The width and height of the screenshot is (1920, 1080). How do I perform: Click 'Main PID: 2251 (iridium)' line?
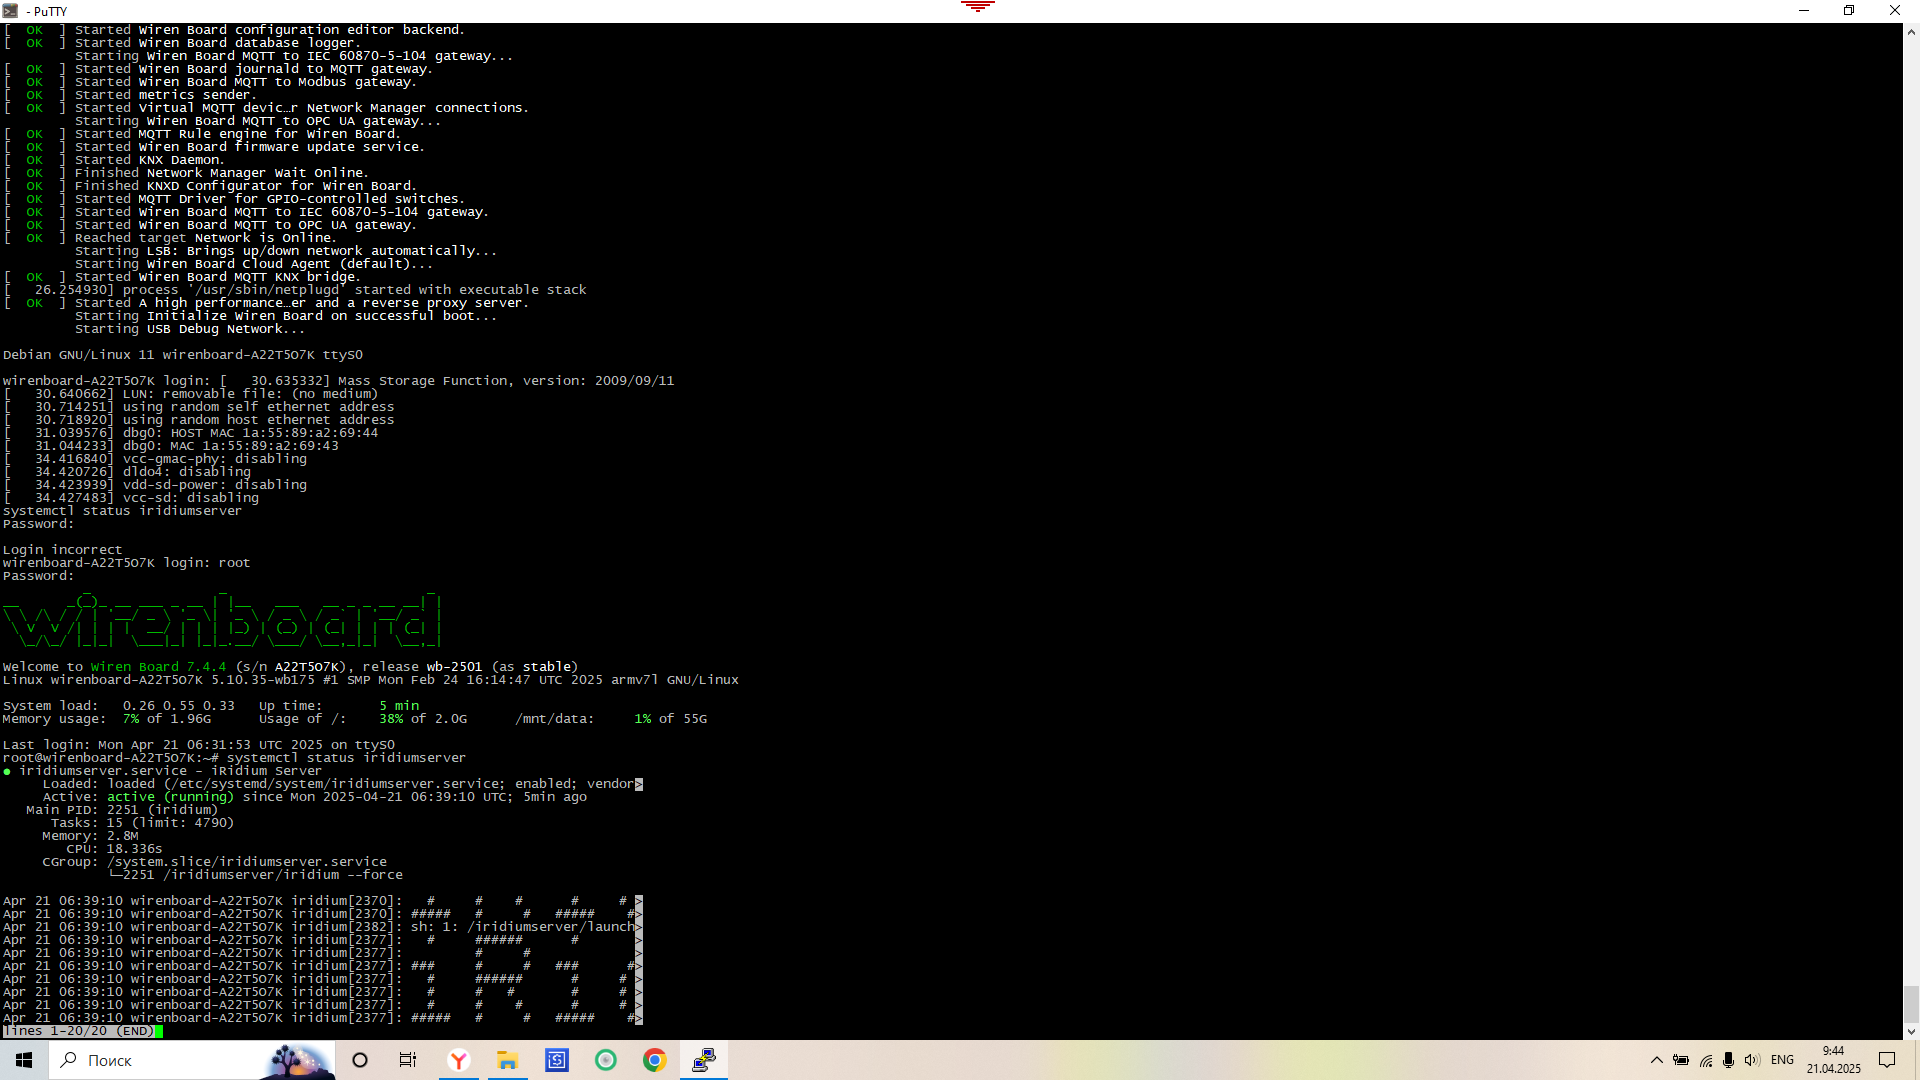pyautogui.click(x=122, y=810)
